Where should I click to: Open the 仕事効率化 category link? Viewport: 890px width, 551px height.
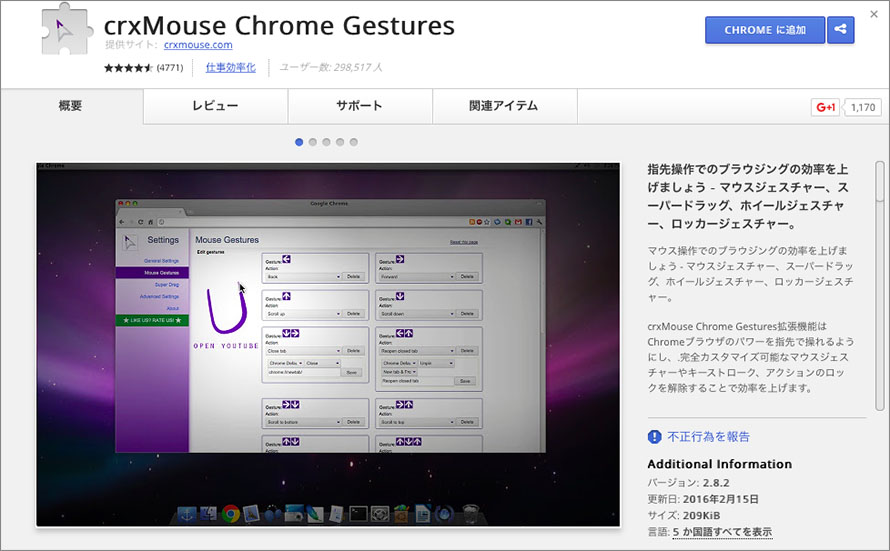coord(230,68)
